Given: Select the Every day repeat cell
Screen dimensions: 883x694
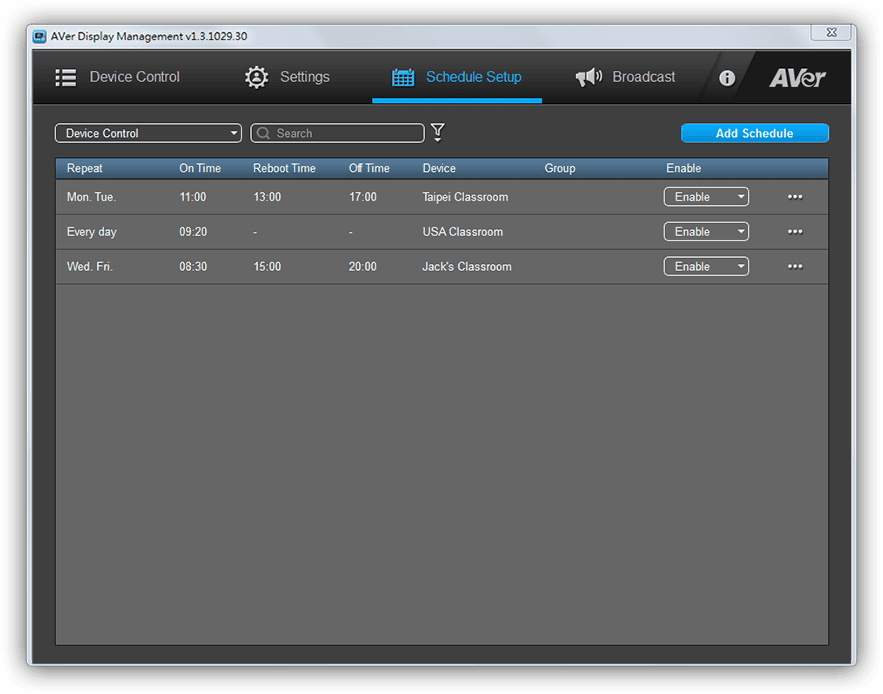Looking at the screenshot, I should pyautogui.click(x=91, y=232).
